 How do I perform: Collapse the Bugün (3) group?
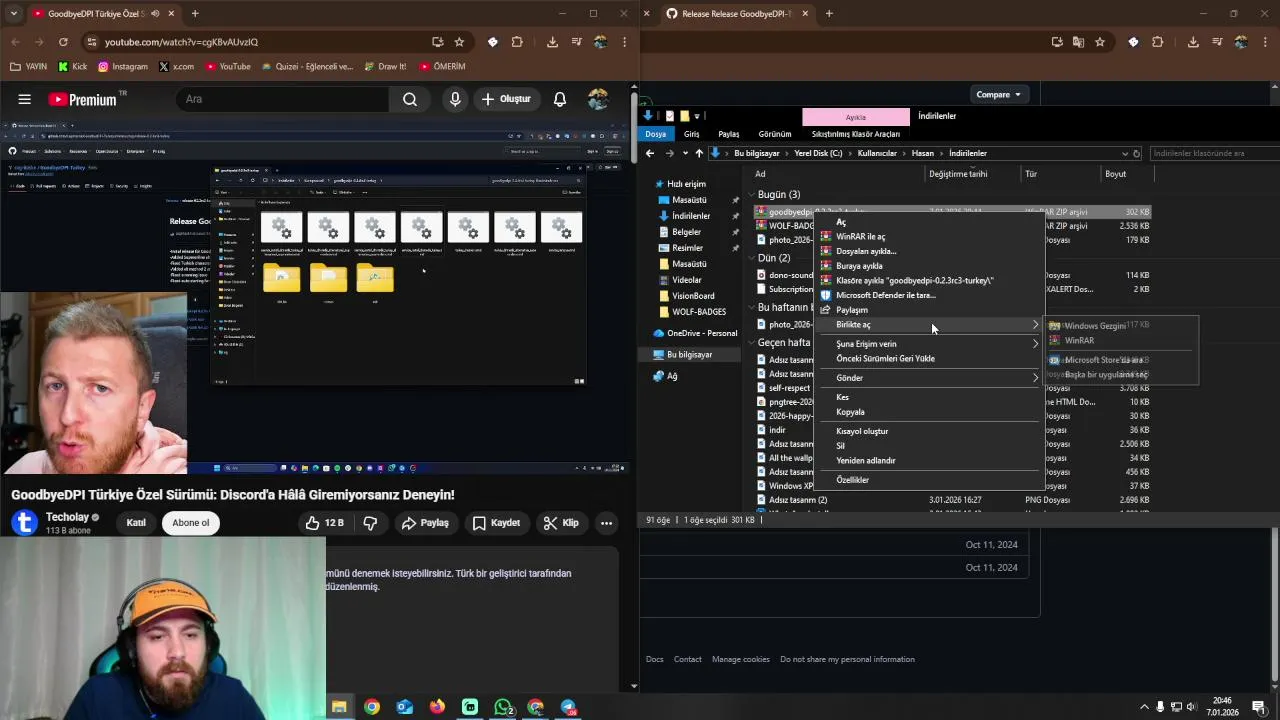[x=751, y=195]
